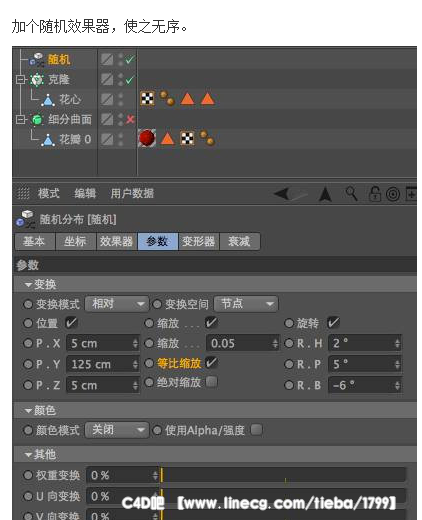Image resolution: width=422 pixels, height=520 pixels.
Task: Click the 缩放 0.05 value field
Action: [x=243, y=343]
